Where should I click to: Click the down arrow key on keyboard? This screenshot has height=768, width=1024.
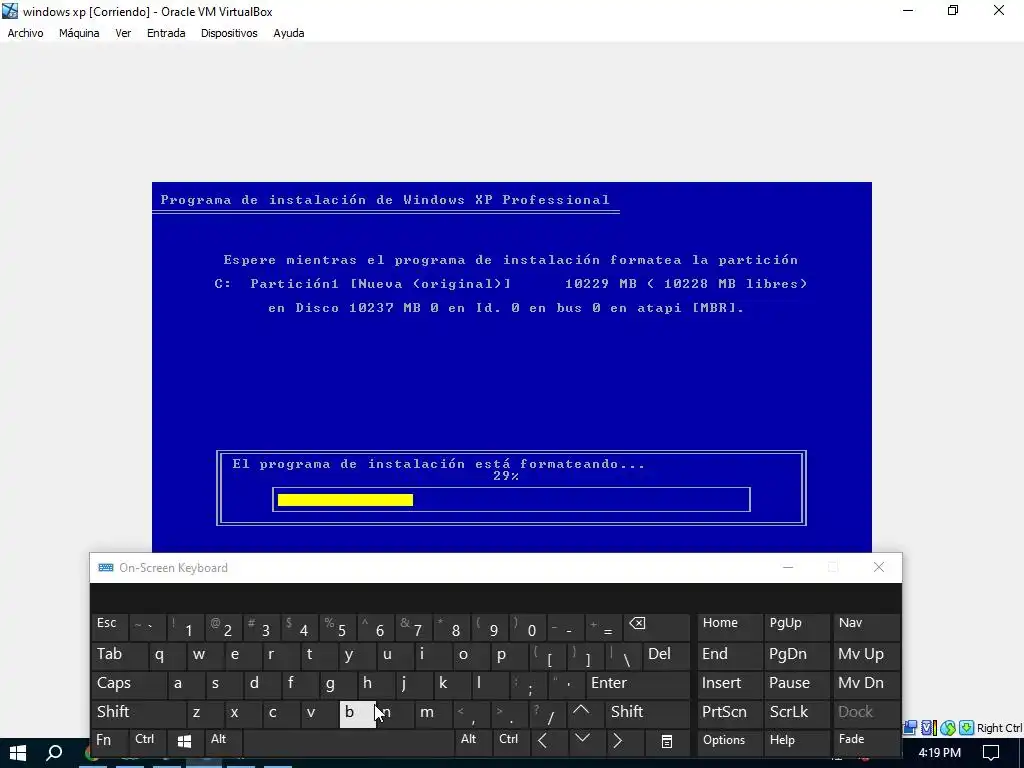[x=583, y=740]
